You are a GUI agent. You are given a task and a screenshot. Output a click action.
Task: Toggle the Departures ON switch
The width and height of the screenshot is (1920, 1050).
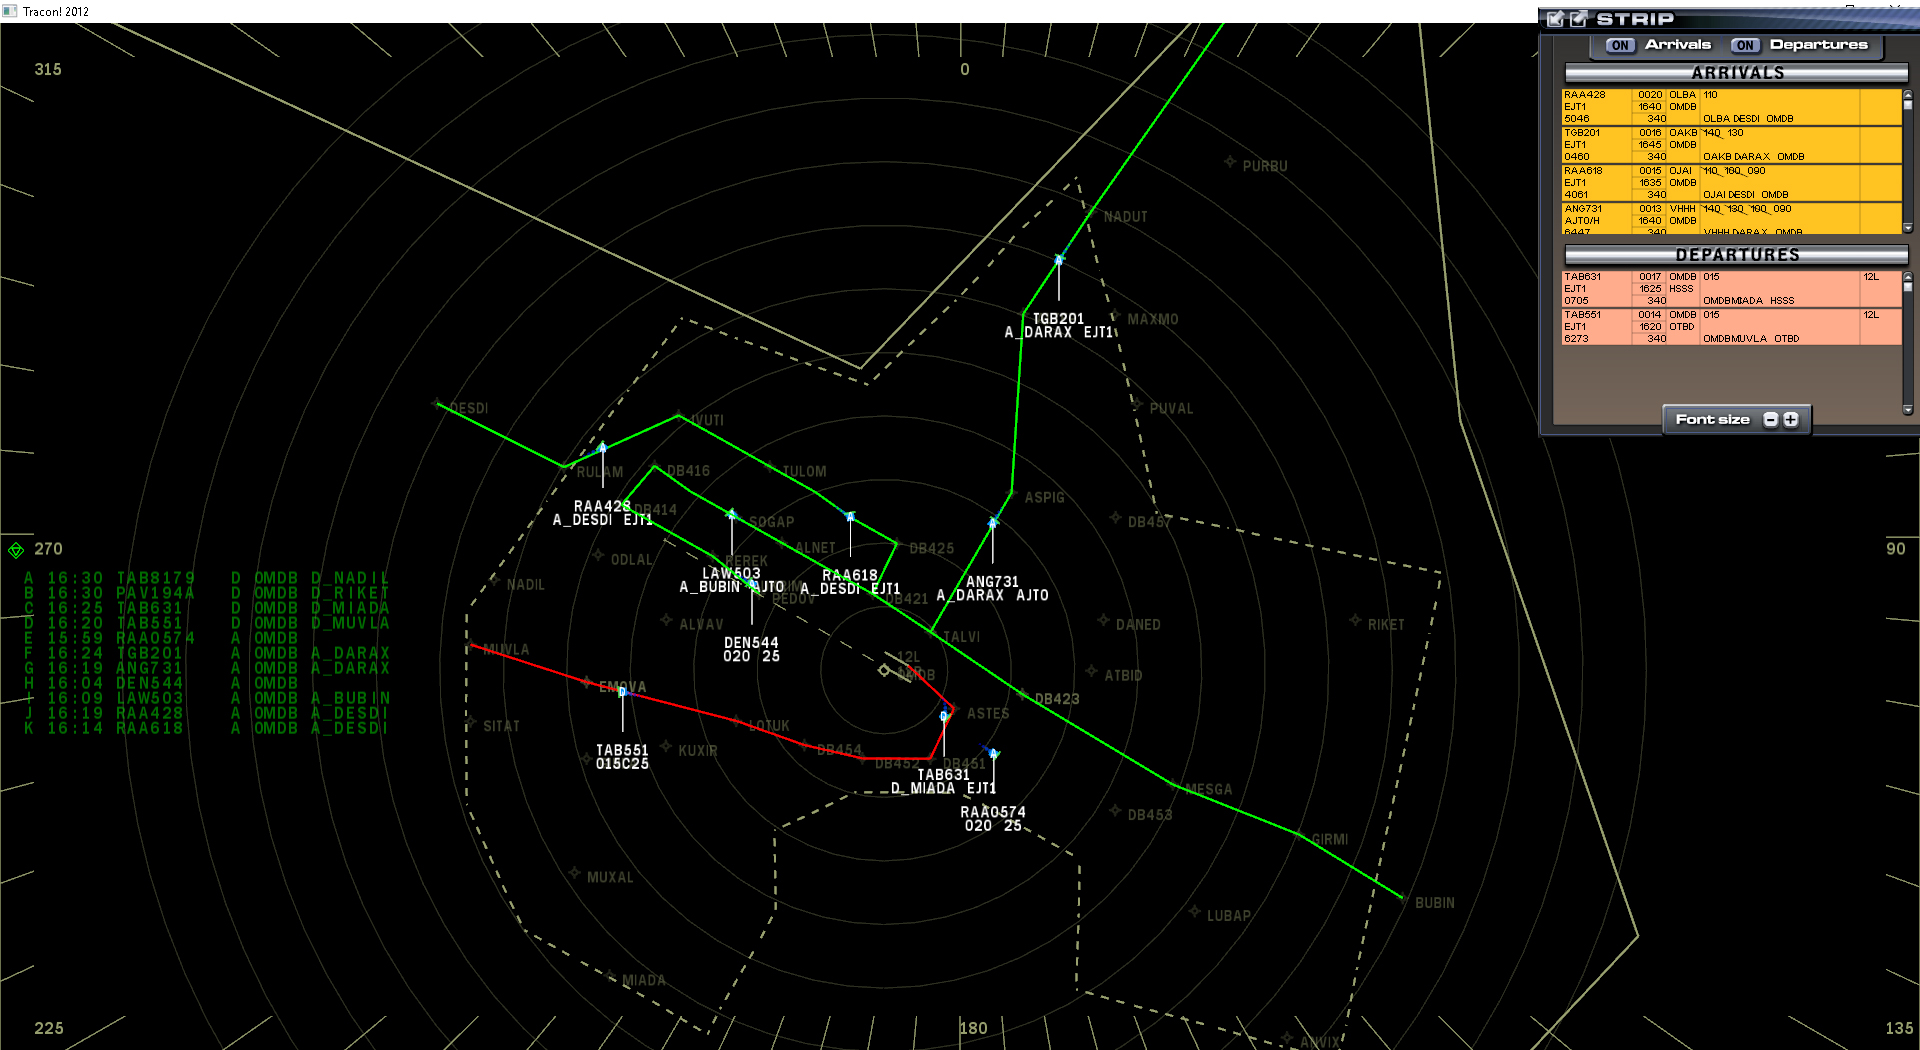[1745, 44]
